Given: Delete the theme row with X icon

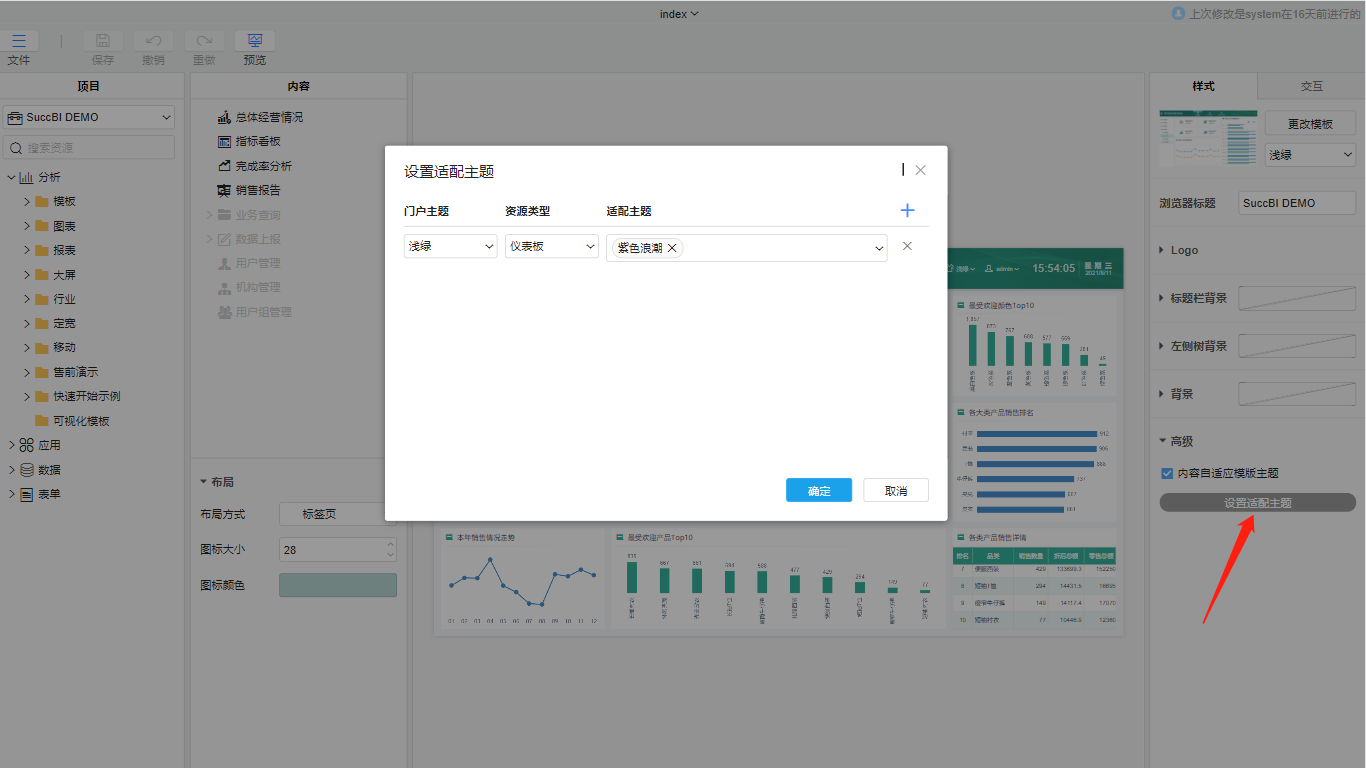Looking at the screenshot, I should click(907, 246).
